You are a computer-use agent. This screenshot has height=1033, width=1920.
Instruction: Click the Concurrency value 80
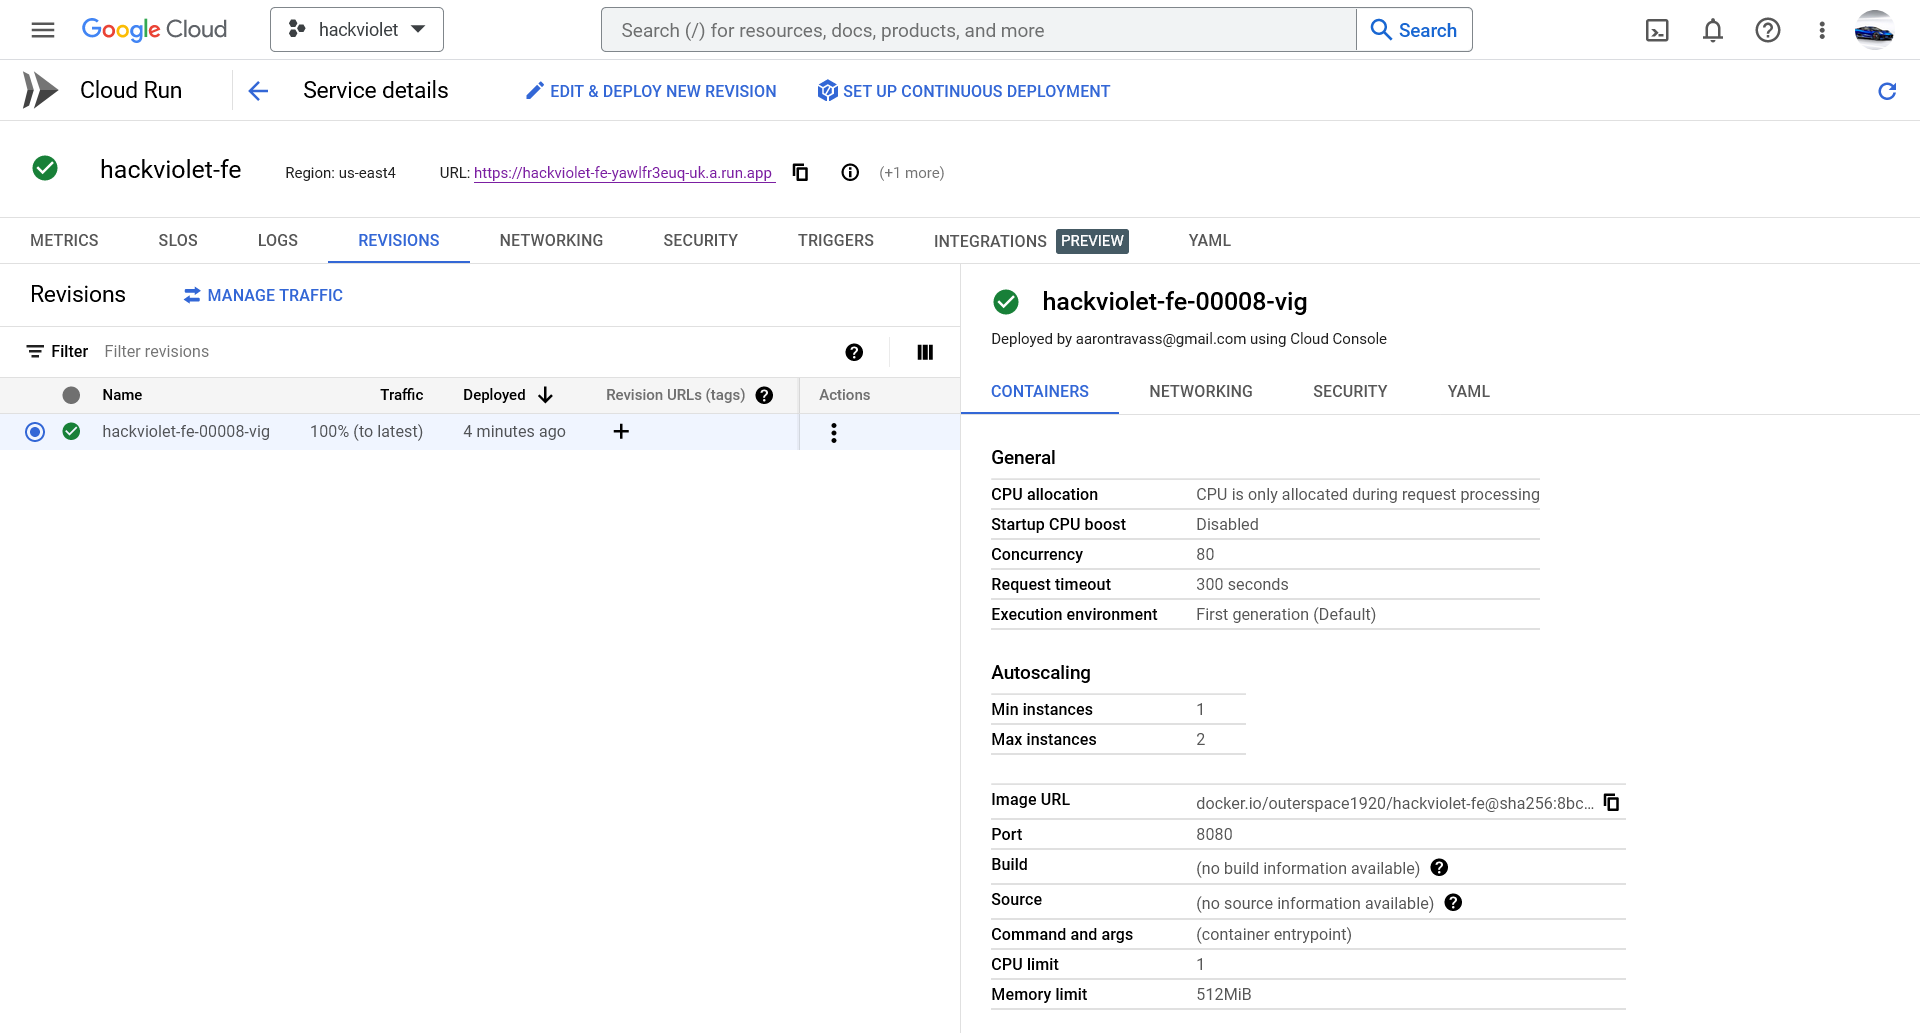coord(1205,554)
